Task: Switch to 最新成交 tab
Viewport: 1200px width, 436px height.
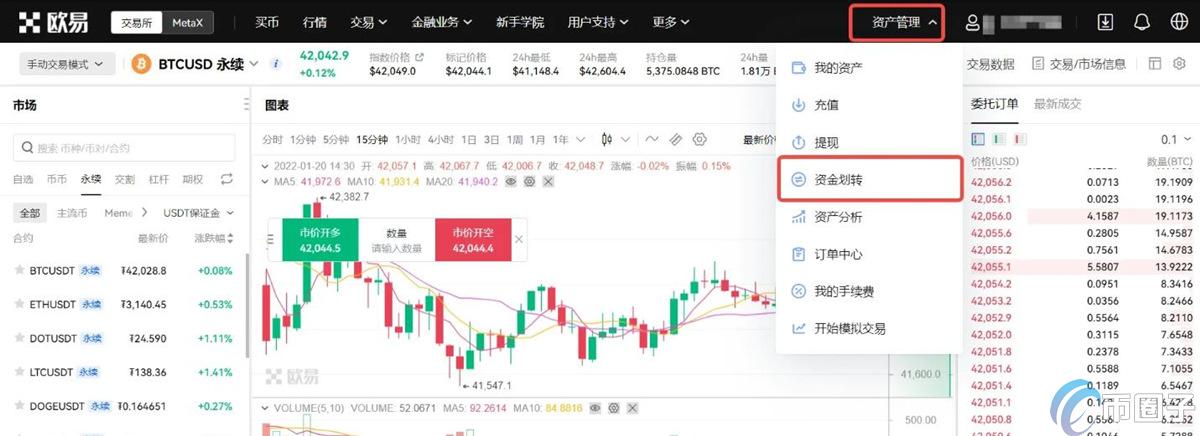Action: coord(1058,104)
